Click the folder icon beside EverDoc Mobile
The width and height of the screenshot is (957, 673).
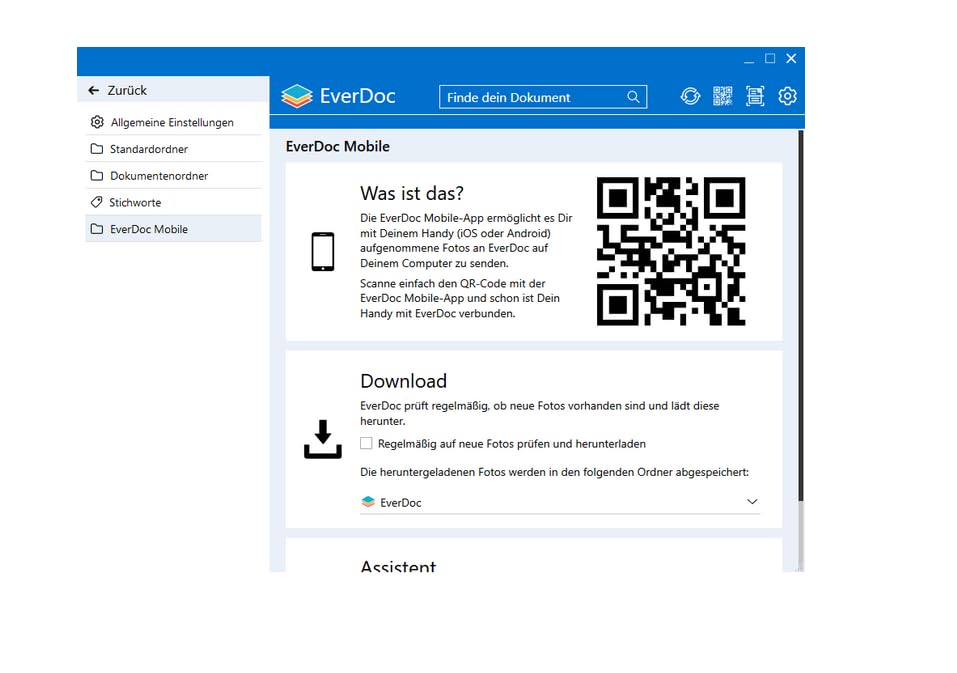[x=96, y=229]
